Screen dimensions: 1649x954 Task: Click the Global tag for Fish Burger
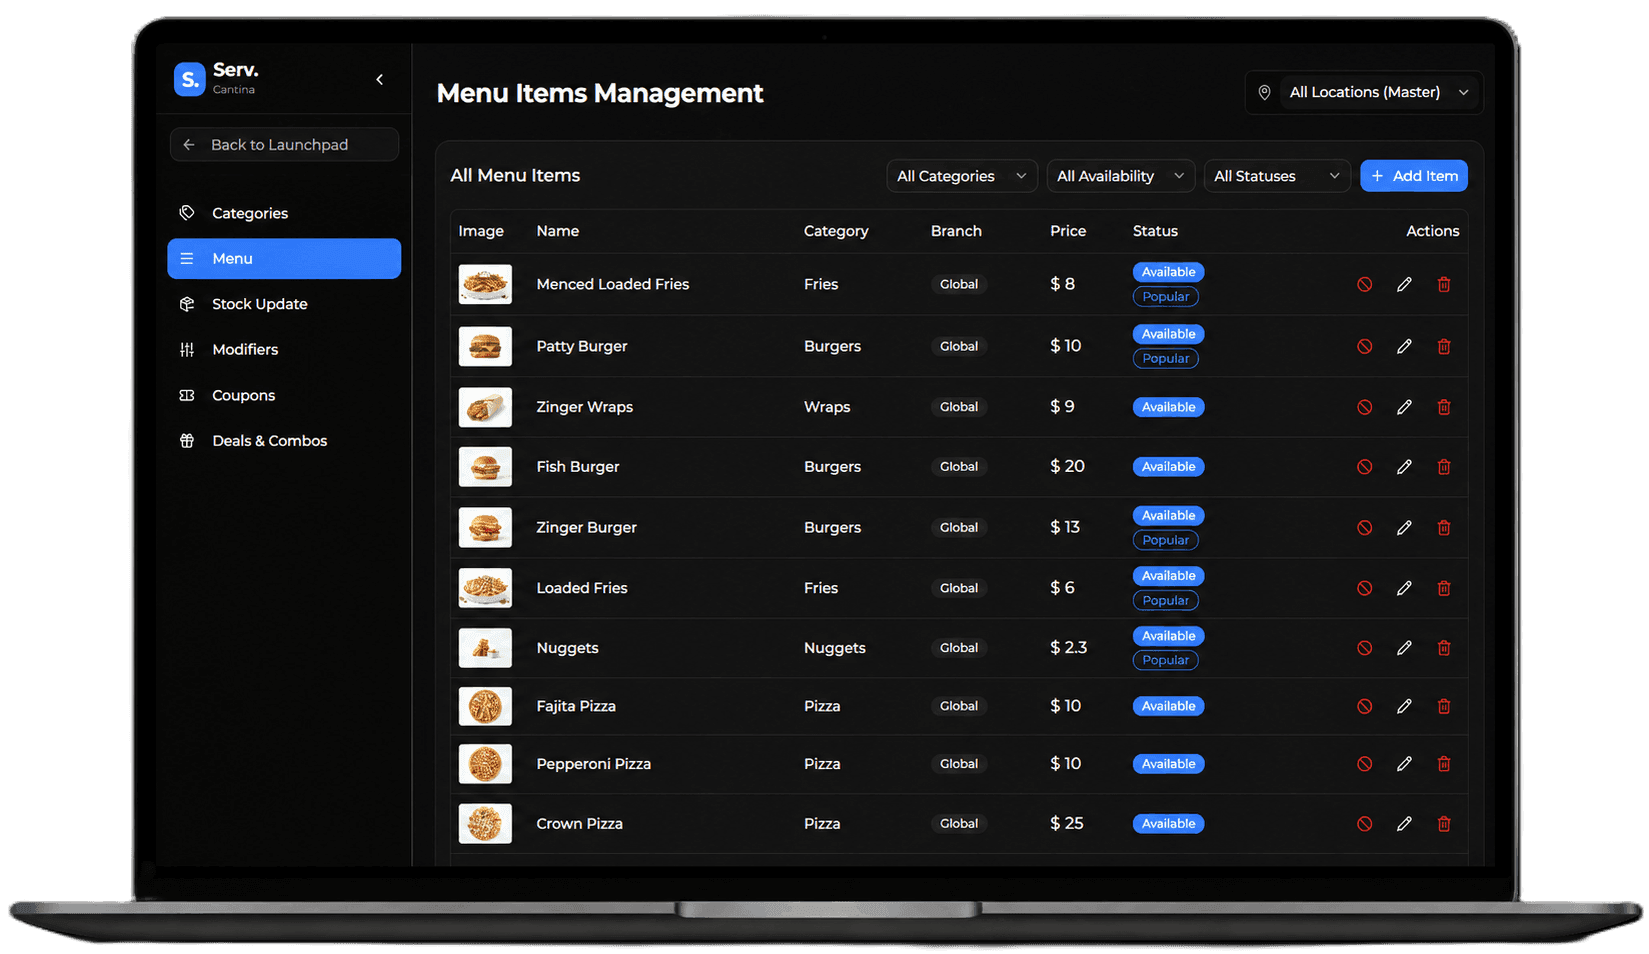959,467
